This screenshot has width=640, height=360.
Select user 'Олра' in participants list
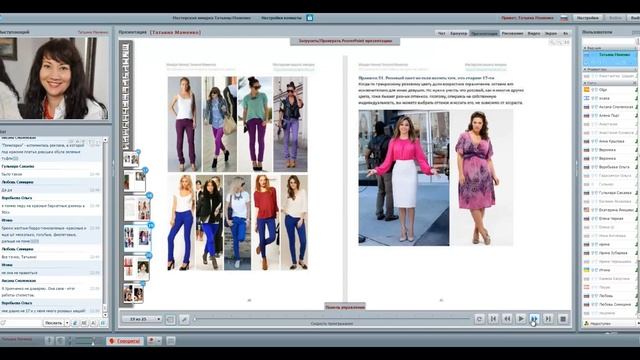[609, 90]
